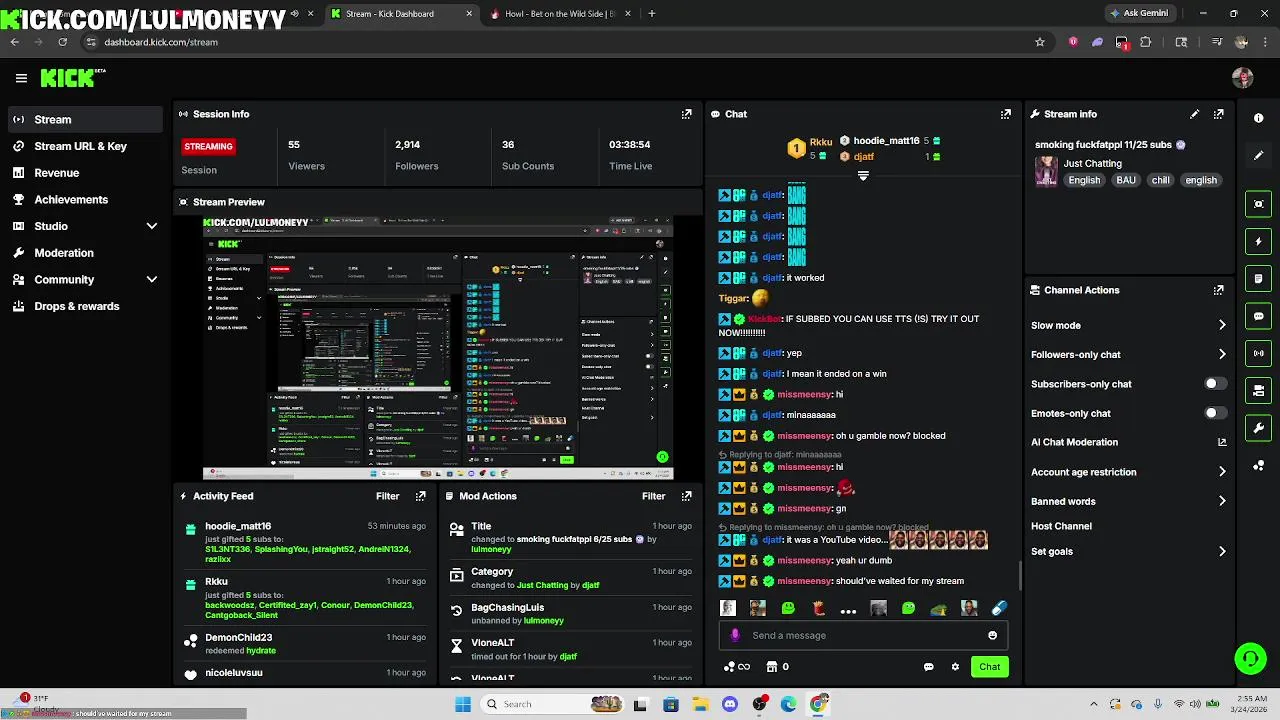Click the browser address bar
Image resolution: width=1280 pixels, height=720 pixels.
[560, 42]
